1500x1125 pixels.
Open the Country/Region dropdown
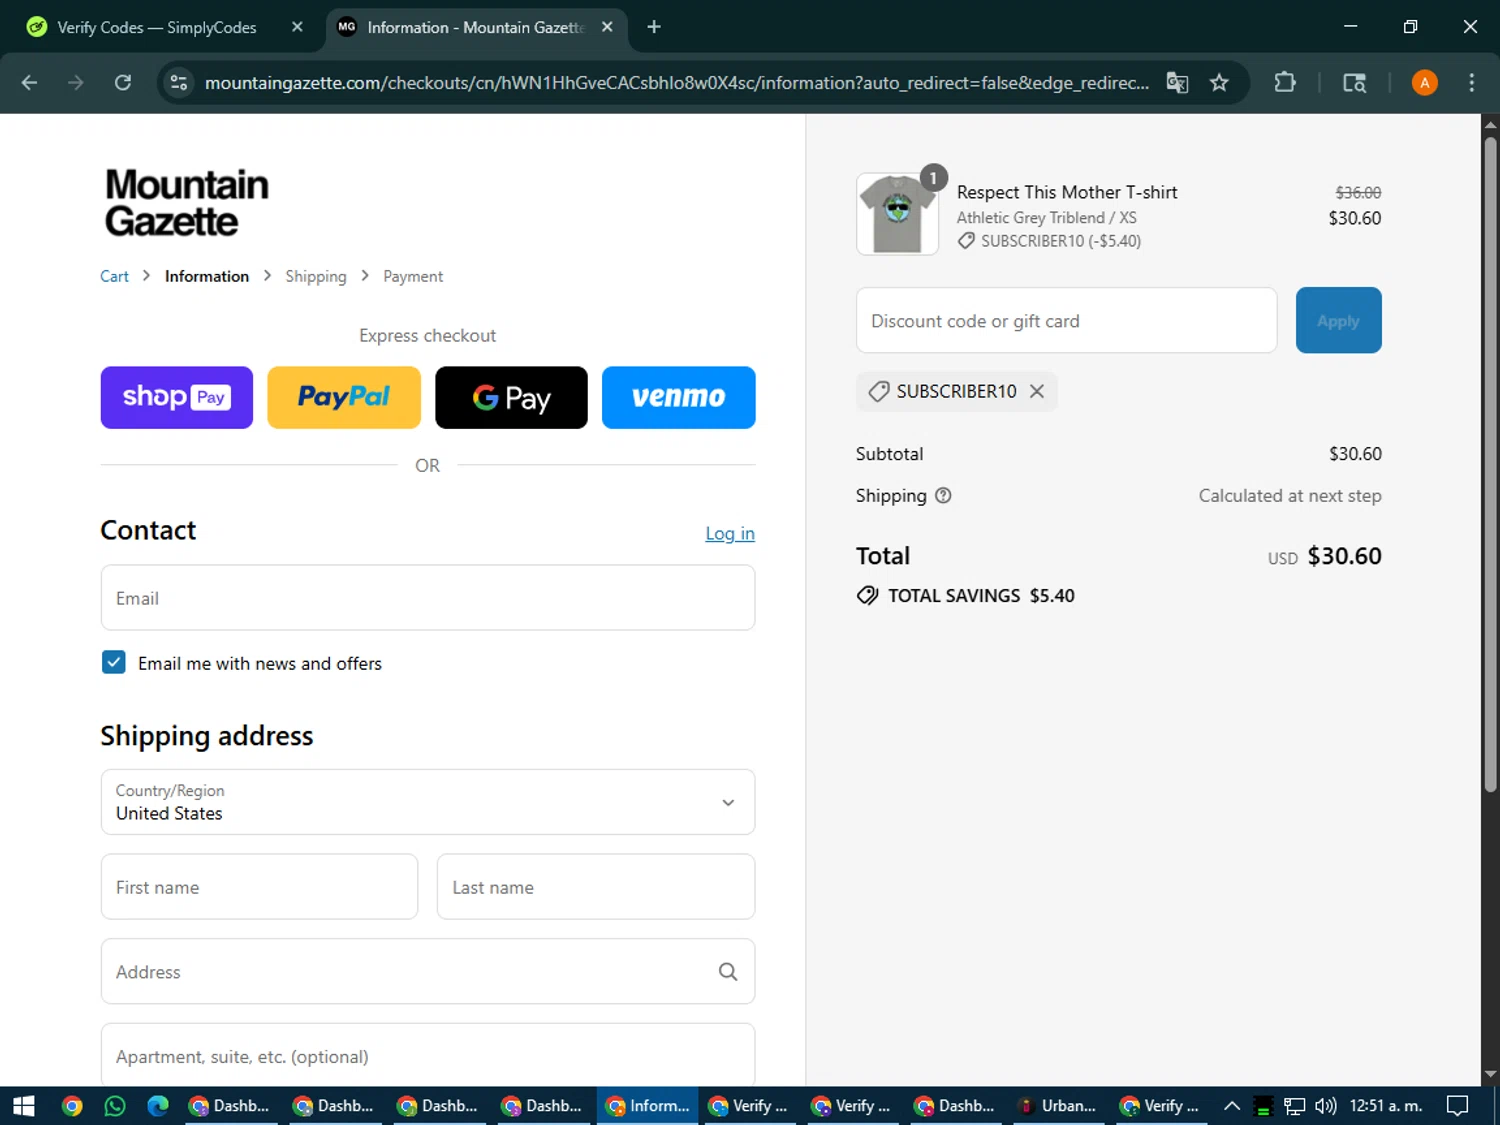point(428,802)
